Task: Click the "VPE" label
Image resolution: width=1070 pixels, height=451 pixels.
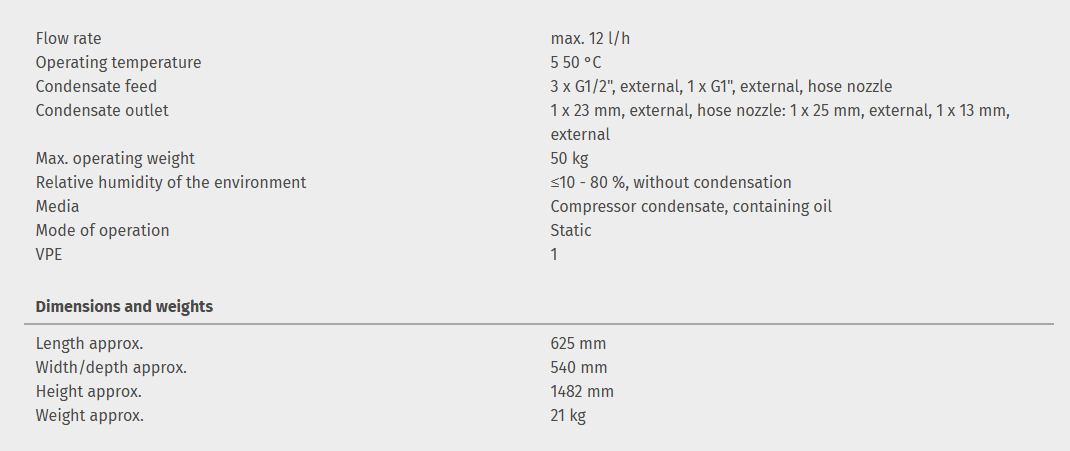Action: (51, 255)
